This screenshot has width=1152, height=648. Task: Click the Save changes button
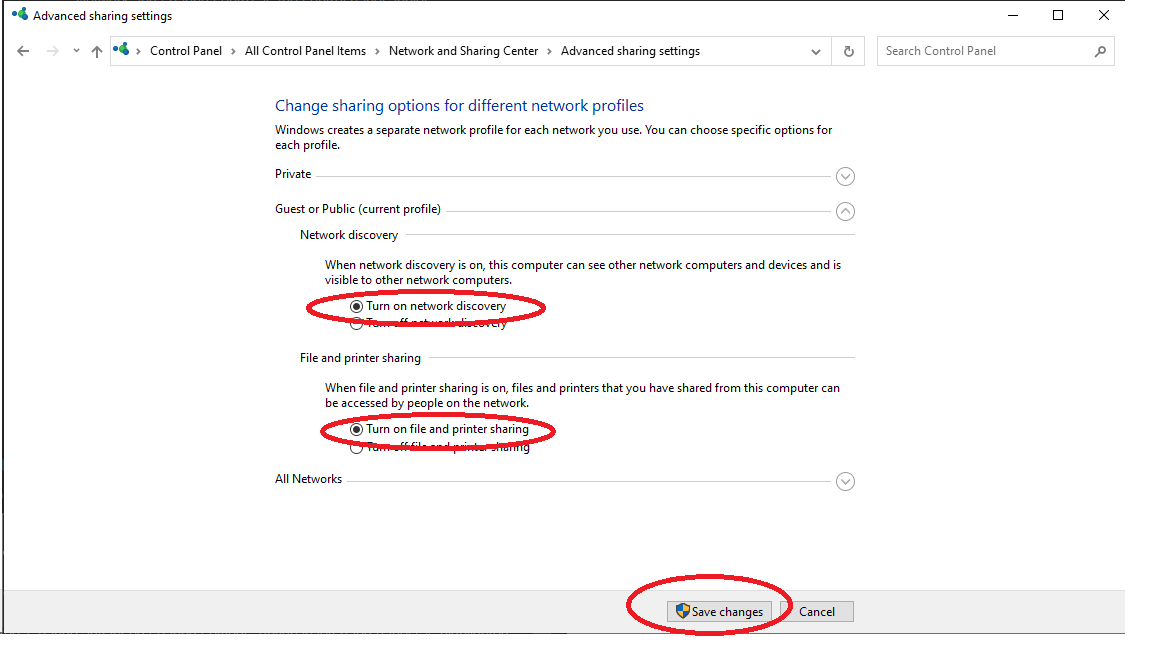point(719,612)
